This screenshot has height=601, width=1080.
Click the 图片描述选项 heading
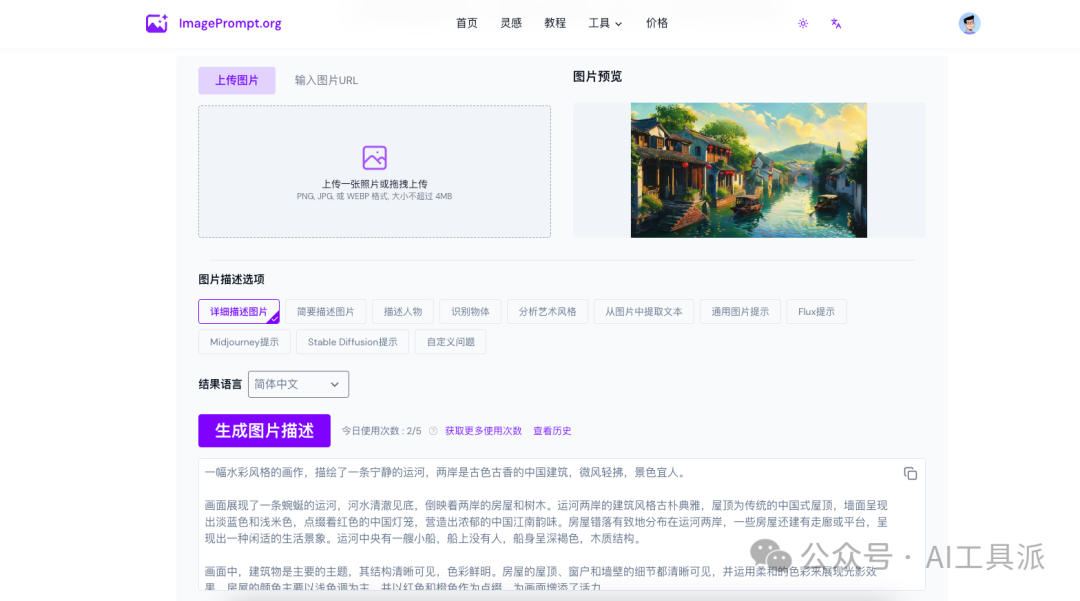click(x=231, y=280)
